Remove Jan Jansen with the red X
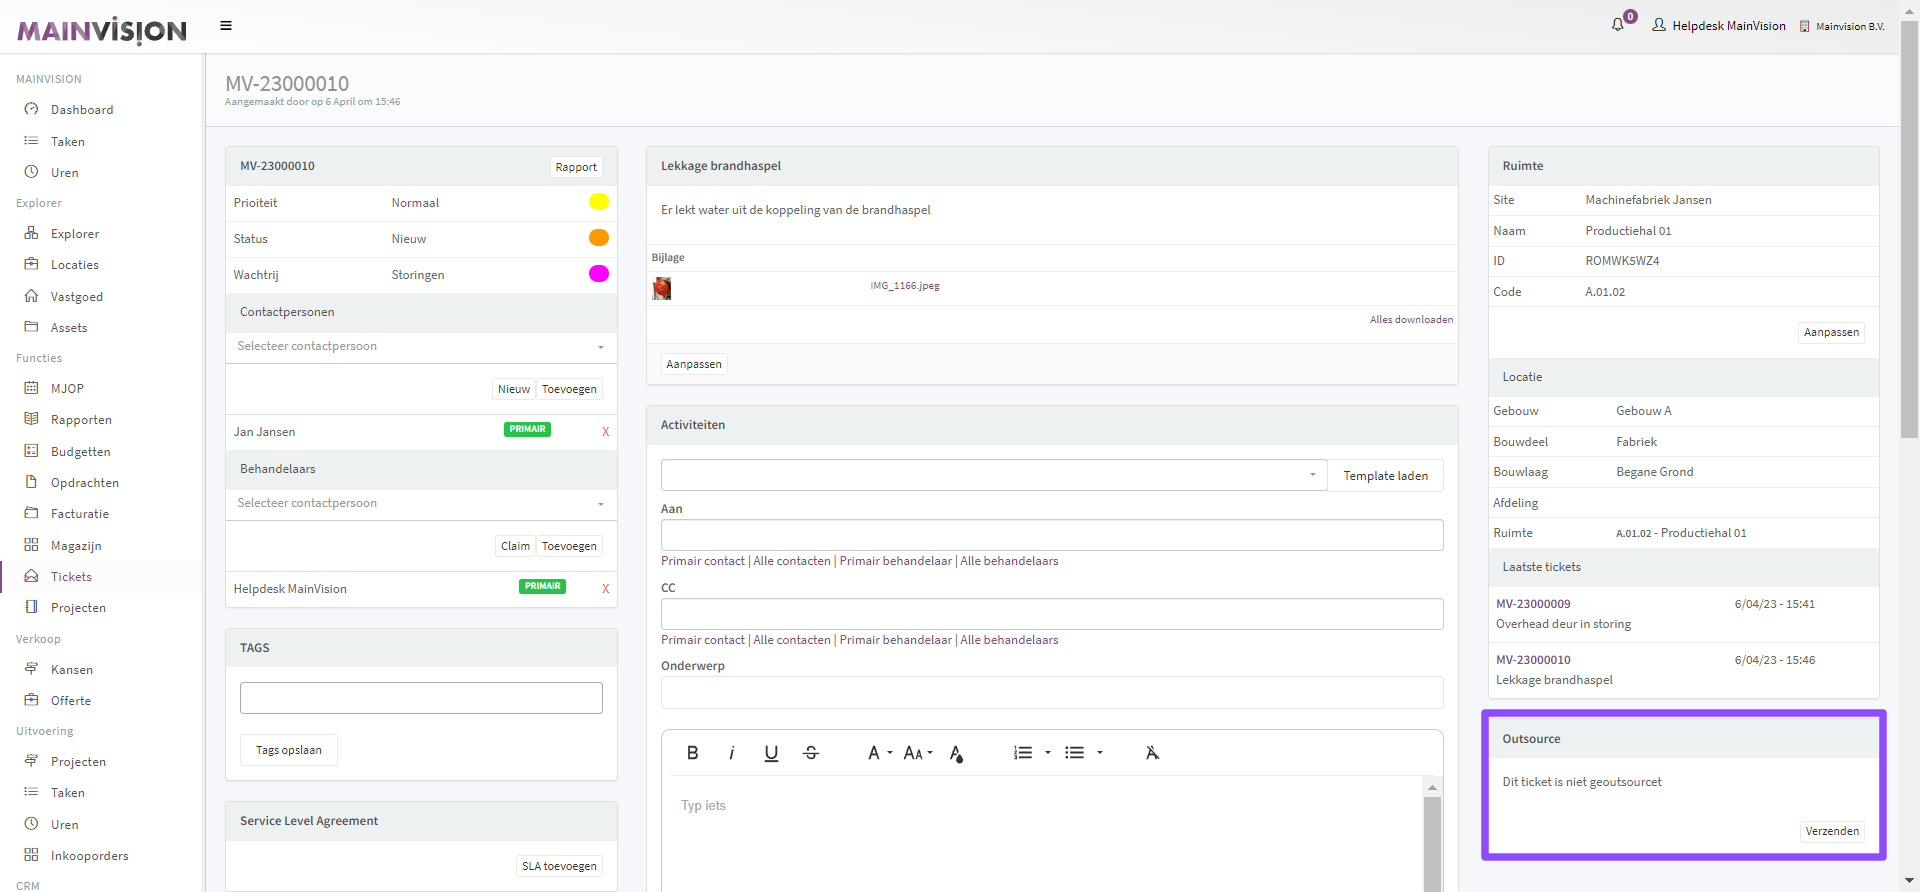The width and height of the screenshot is (1920, 892). click(x=606, y=432)
